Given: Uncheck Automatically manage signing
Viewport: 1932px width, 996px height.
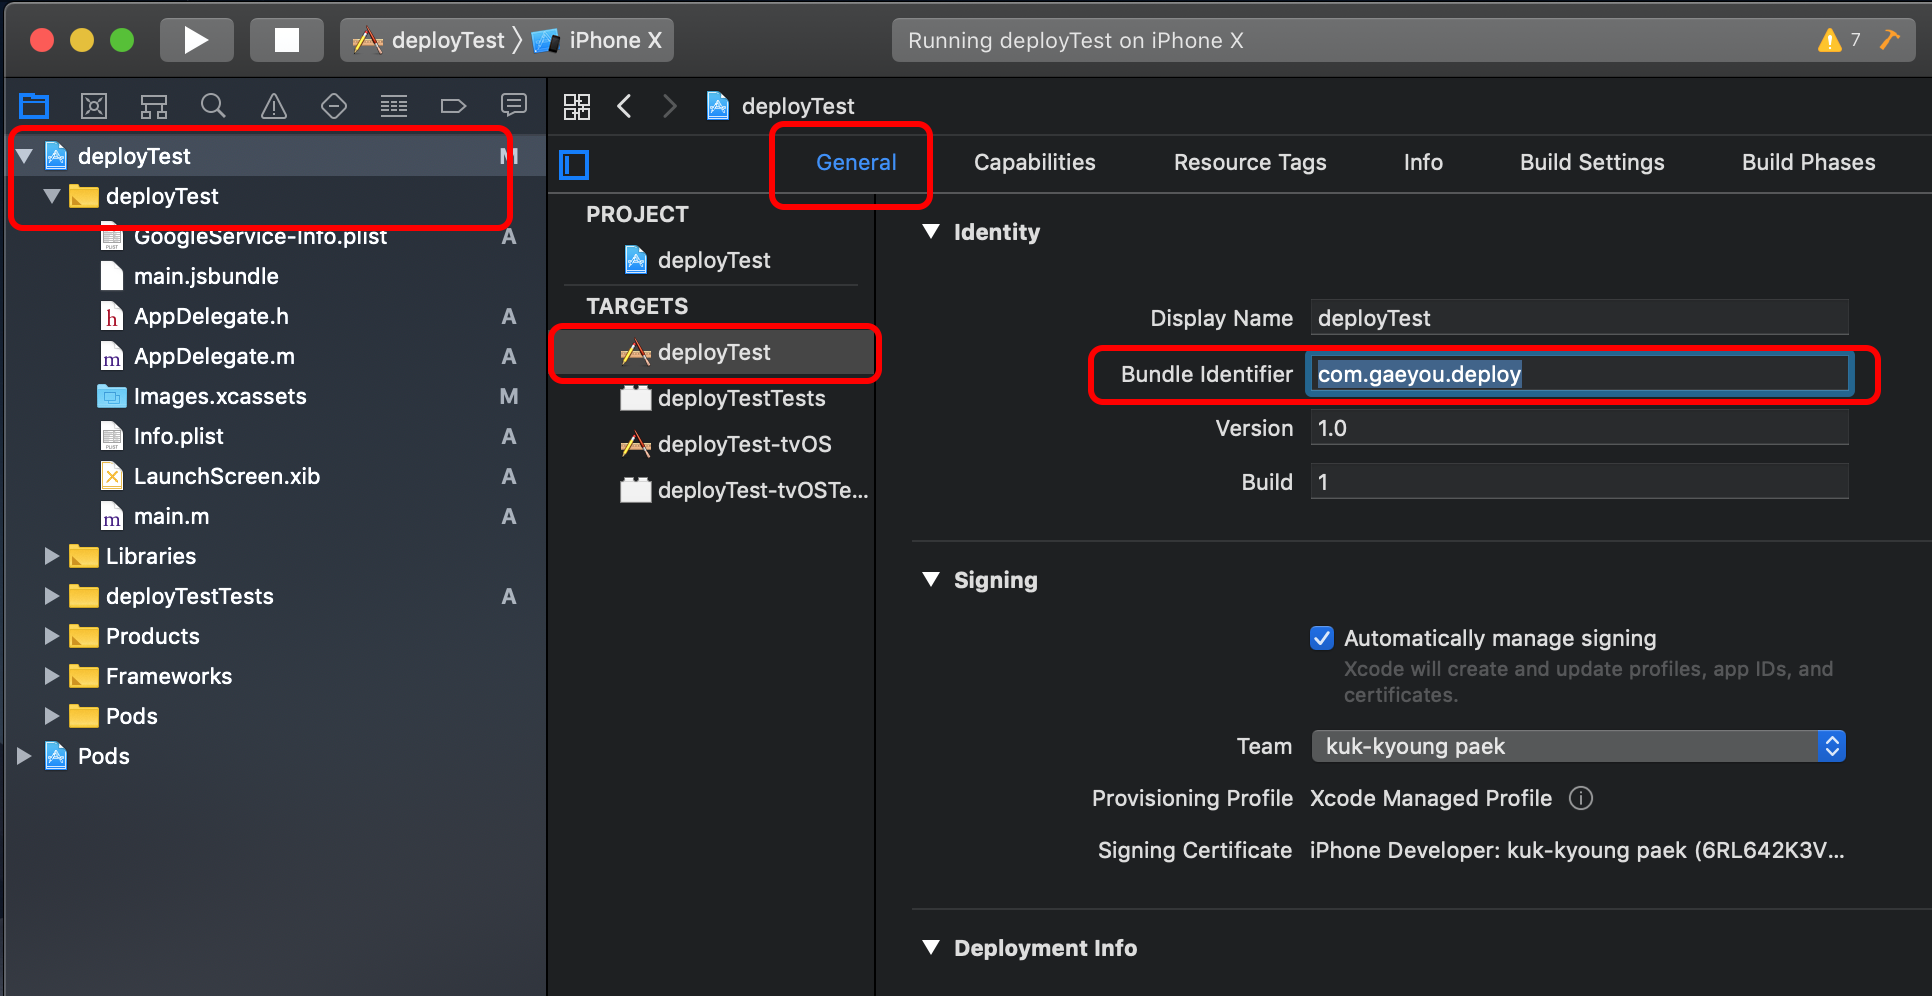Looking at the screenshot, I should 1322,638.
